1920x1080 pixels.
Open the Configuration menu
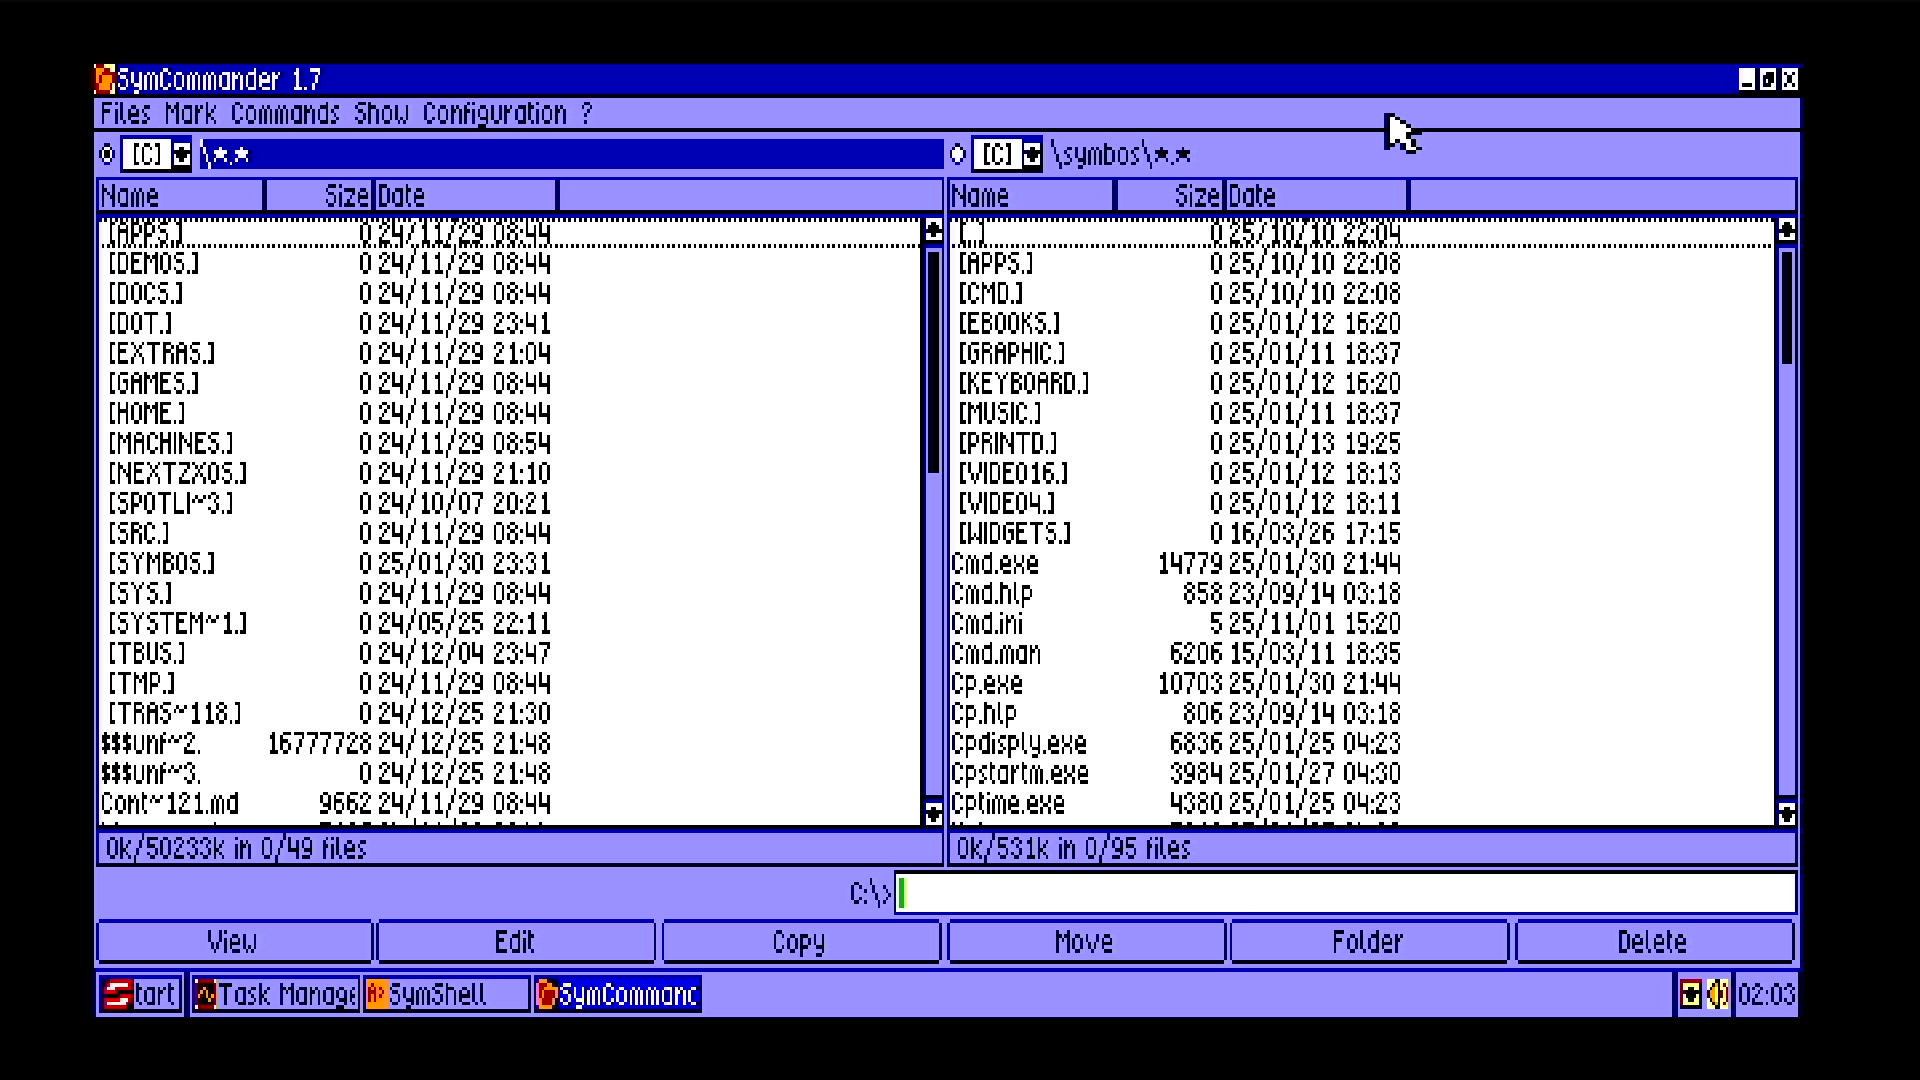click(494, 113)
